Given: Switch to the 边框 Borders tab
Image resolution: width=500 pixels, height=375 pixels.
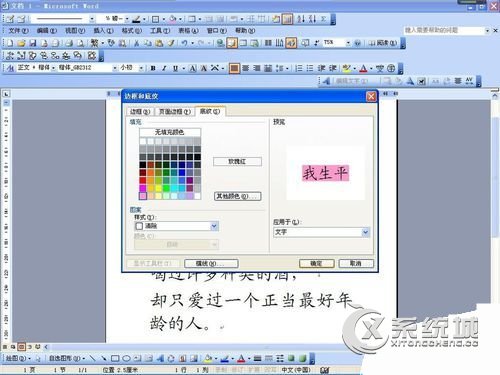Looking at the screenshot, I should click(x=140, y=112).
